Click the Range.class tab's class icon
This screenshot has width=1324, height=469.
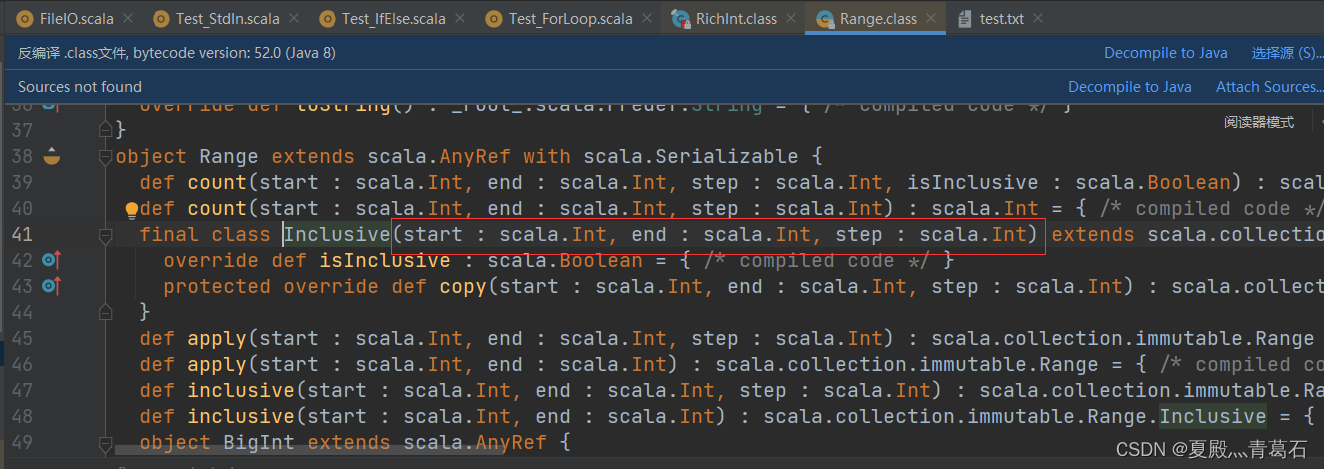pyautogui.click(x=825, y=19)
